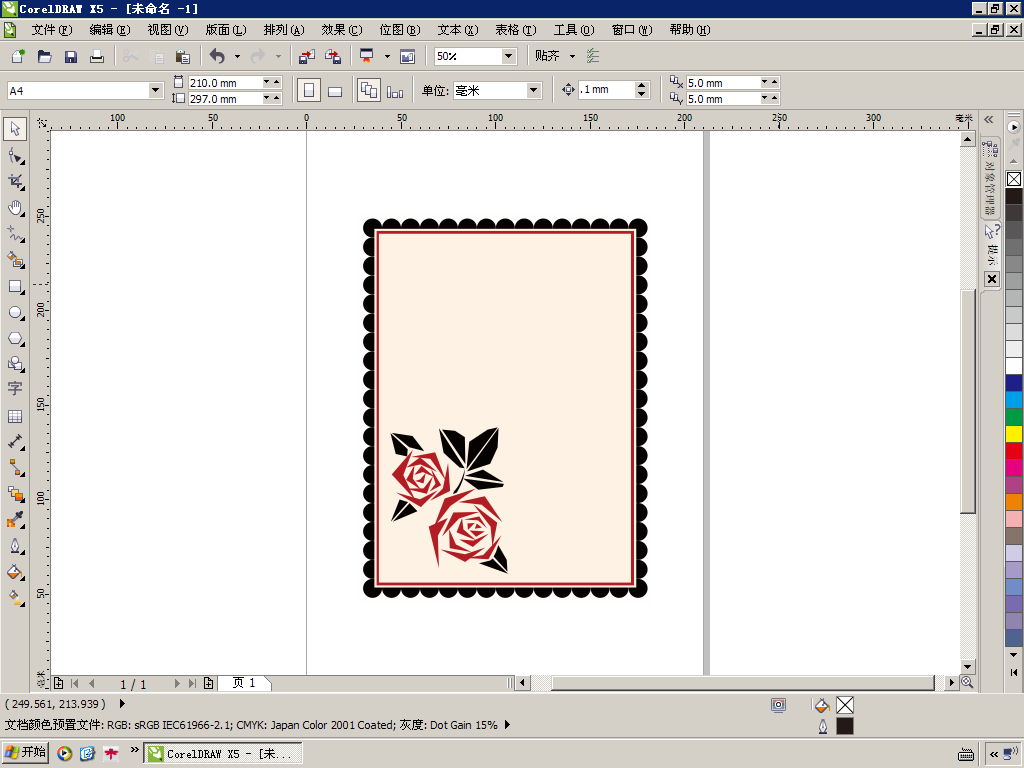Select the Pan hand tool

pos(15,208)
